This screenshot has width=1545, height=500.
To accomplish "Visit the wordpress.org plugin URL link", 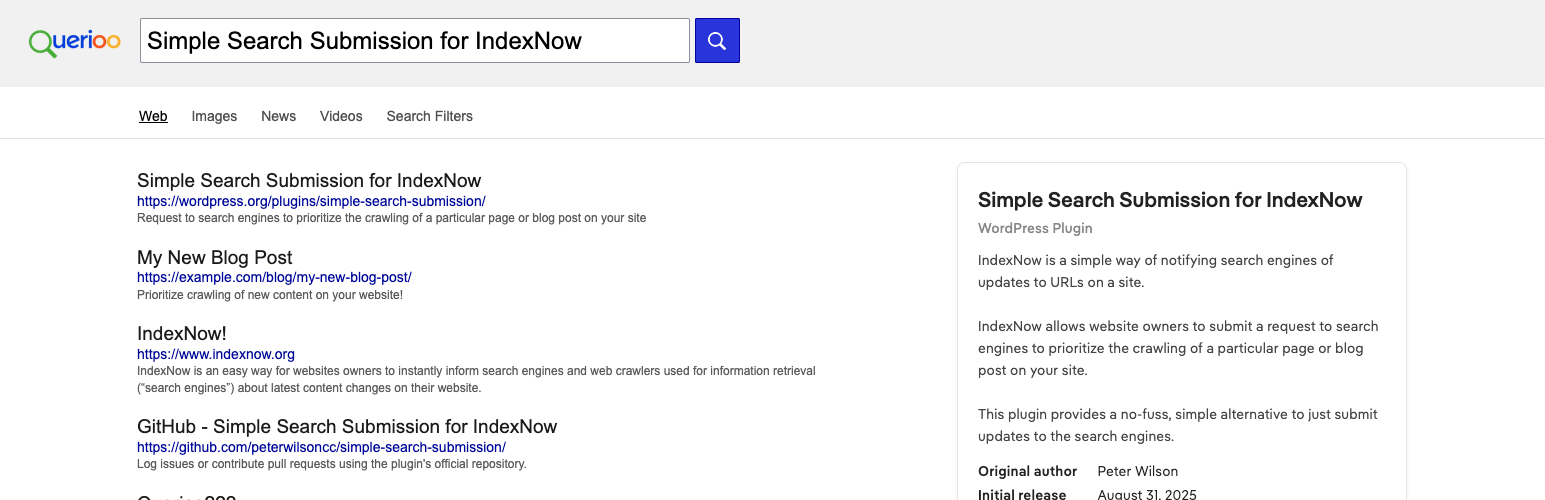I will point(311,201).
